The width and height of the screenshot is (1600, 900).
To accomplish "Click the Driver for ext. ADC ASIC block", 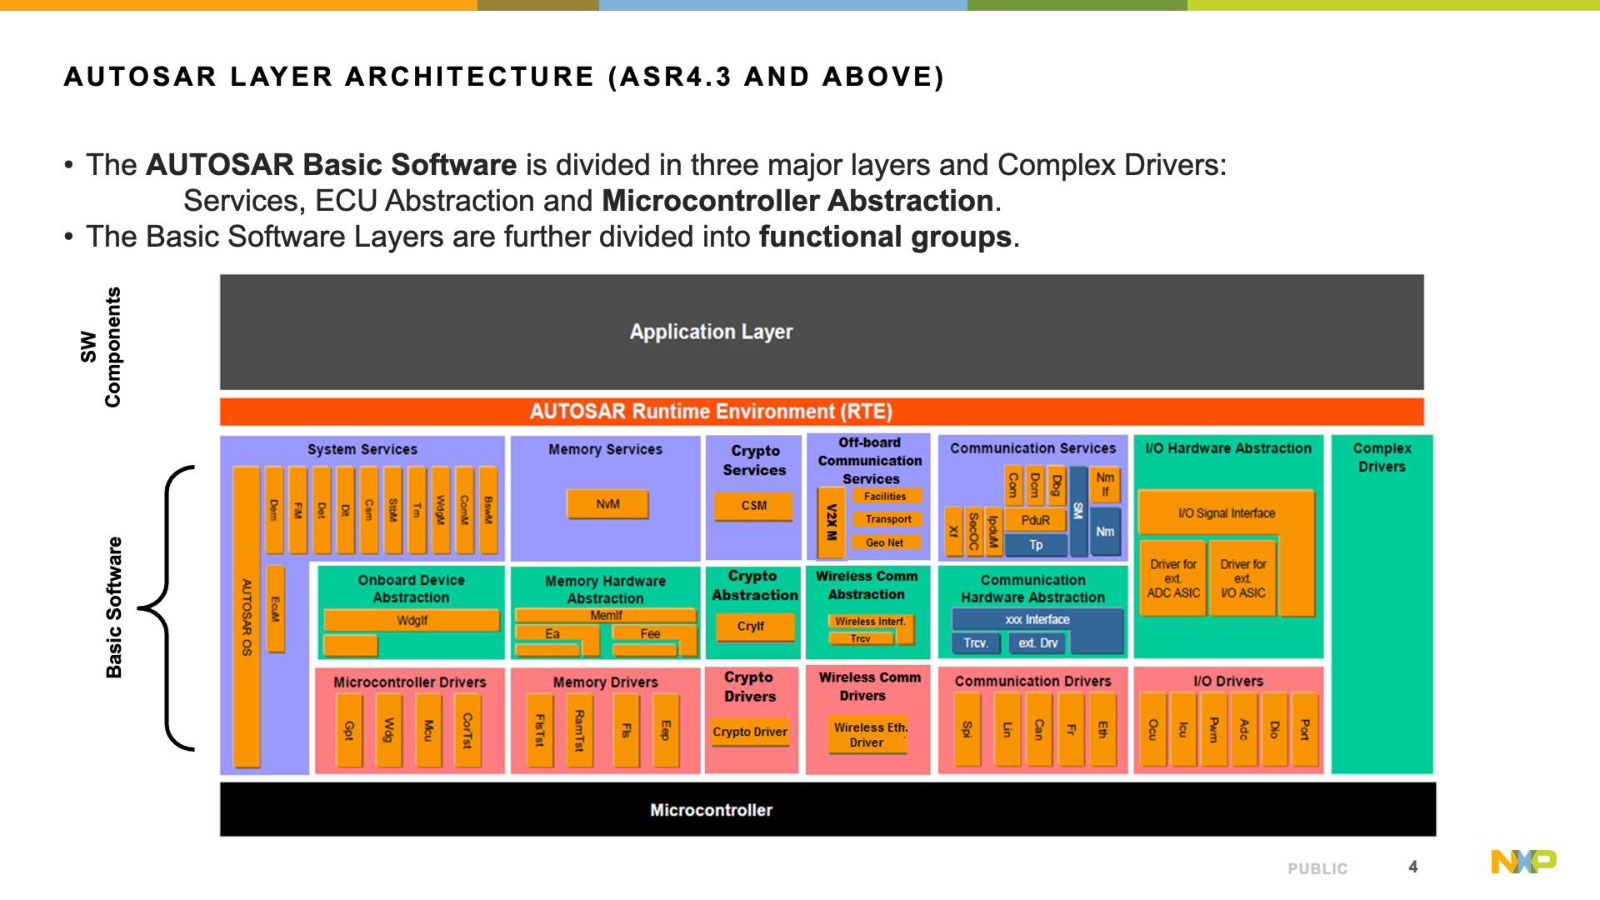I will pos(1172,579).
